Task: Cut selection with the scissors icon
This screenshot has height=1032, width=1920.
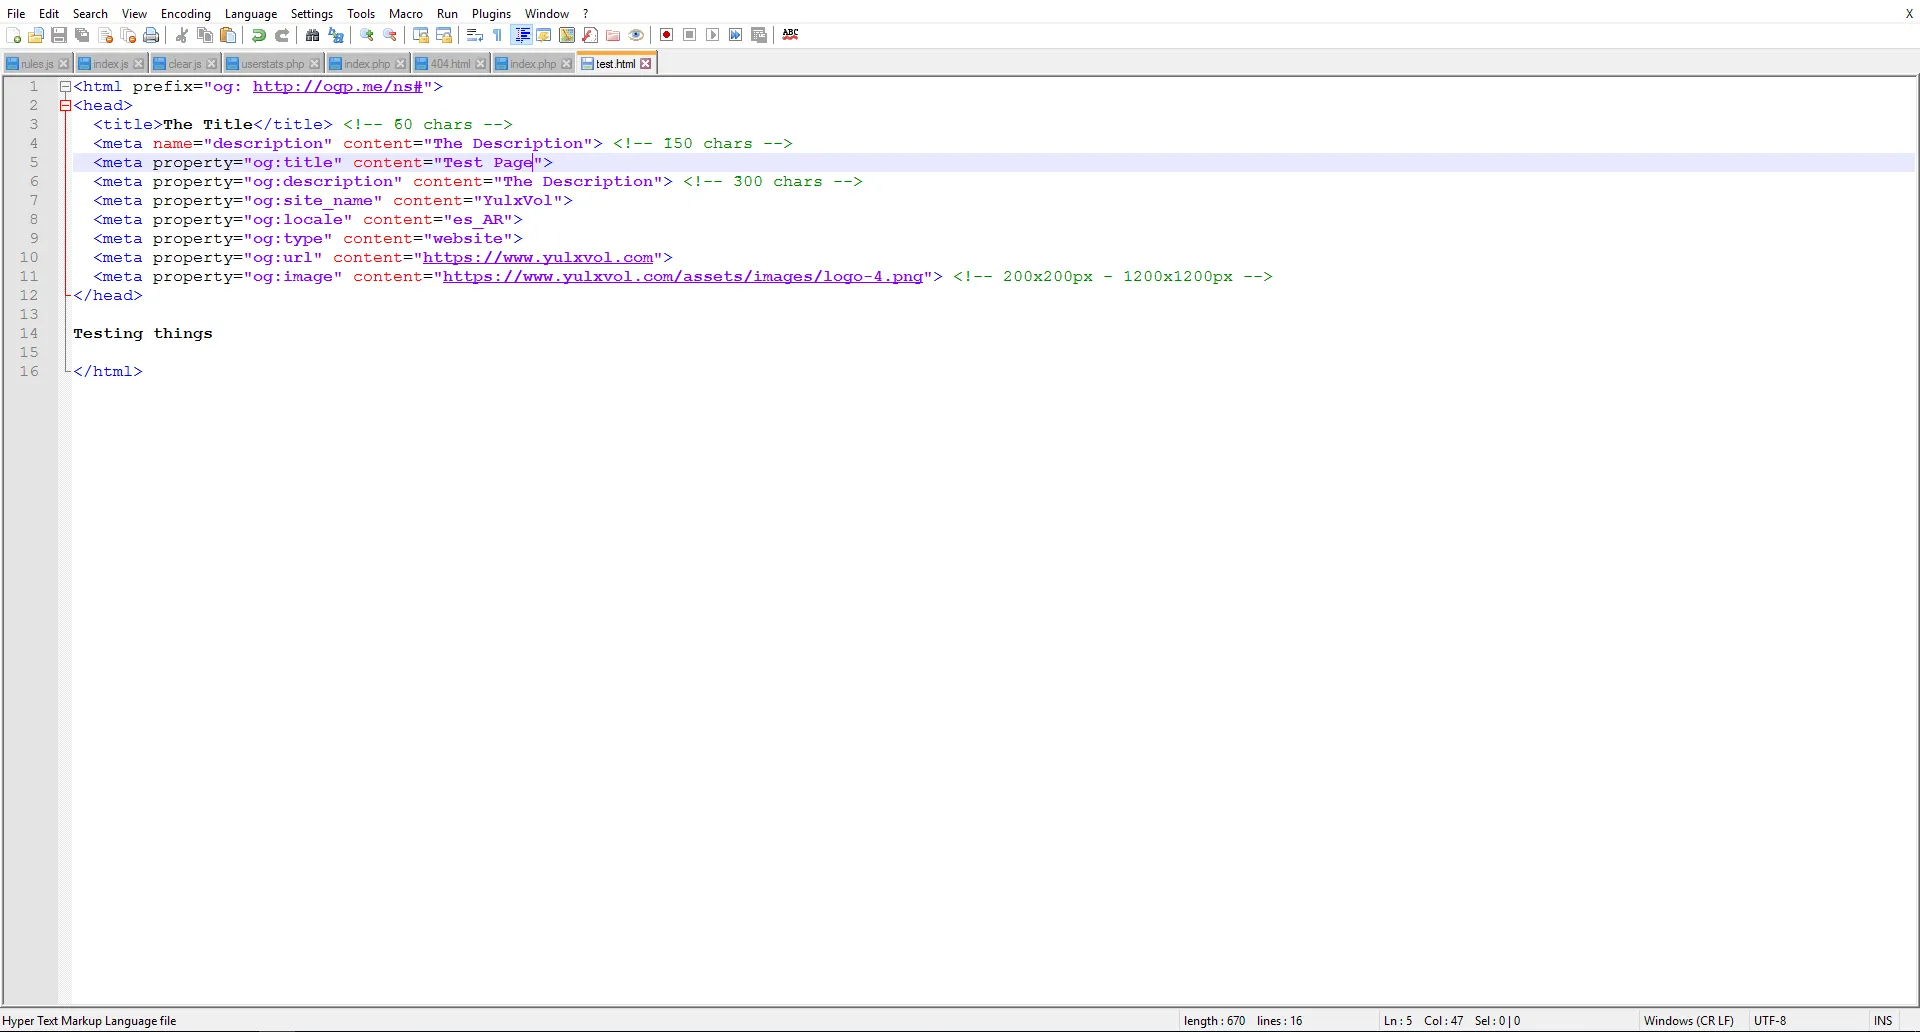Action: (x=182, y=35)
